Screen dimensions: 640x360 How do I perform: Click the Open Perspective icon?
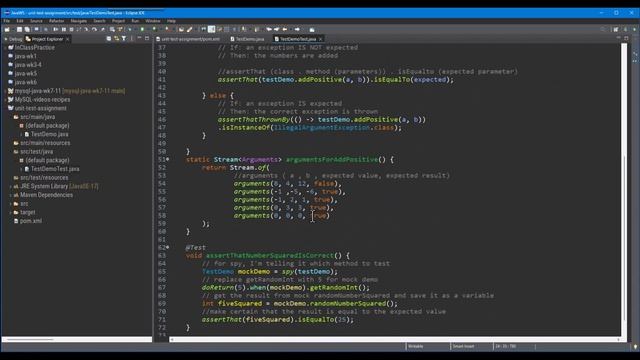coord(616,29)
